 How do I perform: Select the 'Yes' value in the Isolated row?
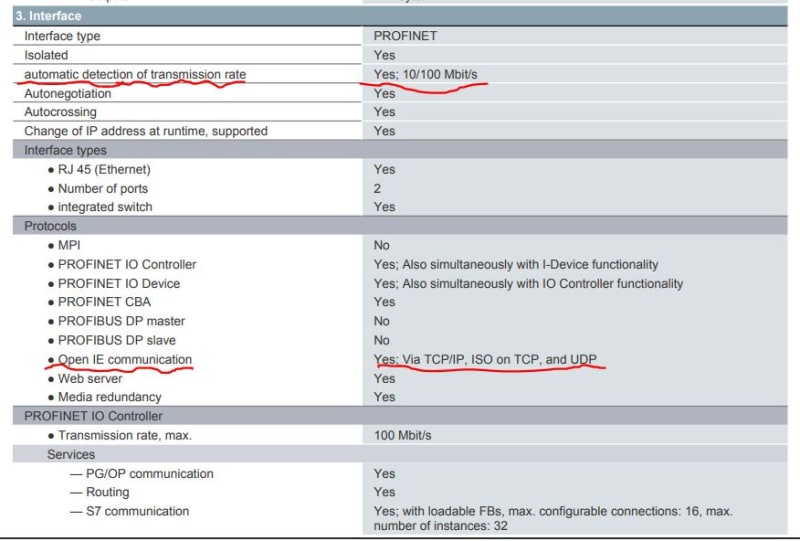[384, 55]
